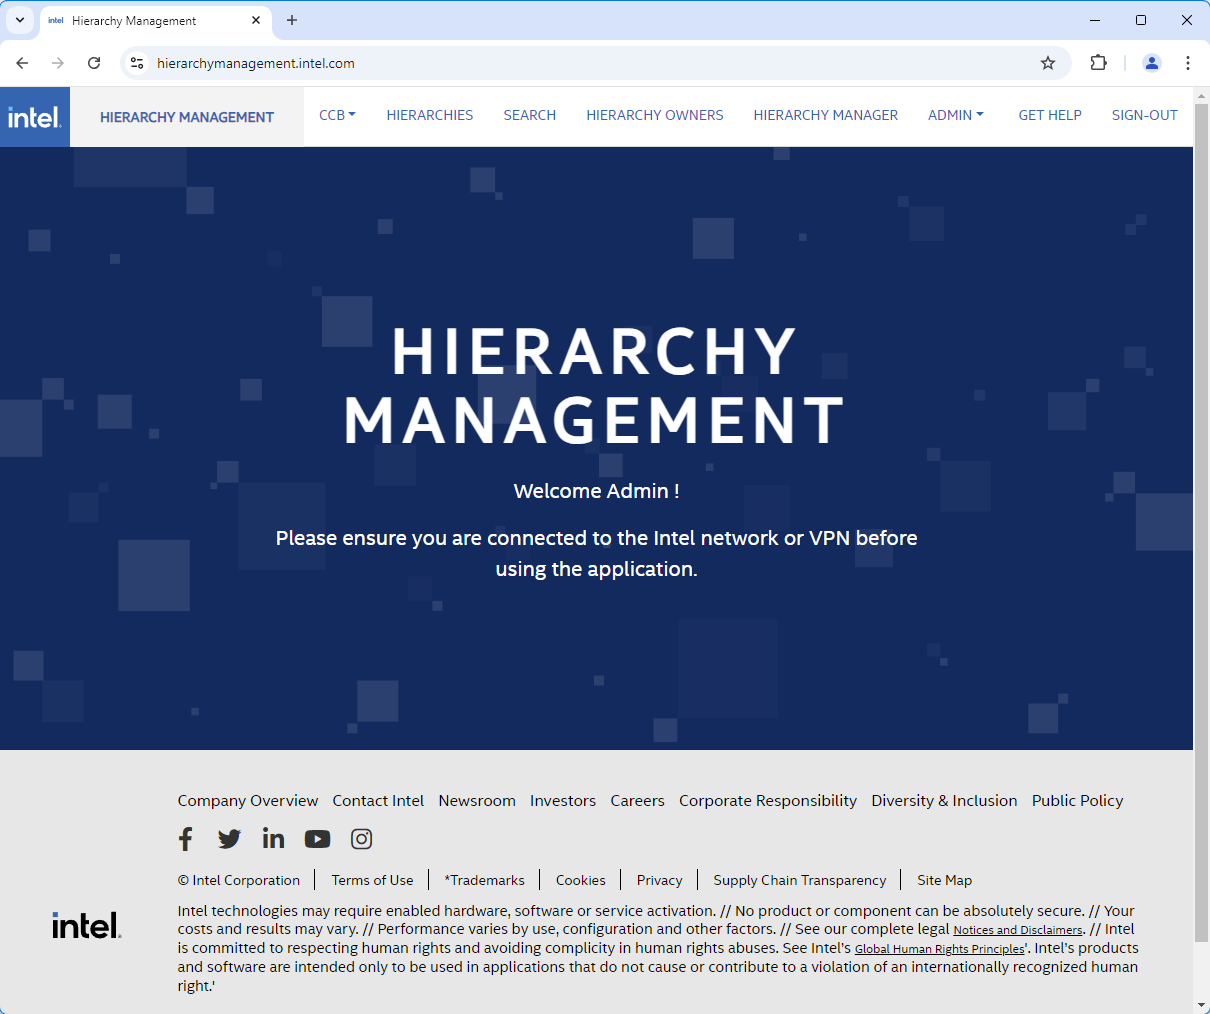Open the SEARCH menu item
1210x1014 pixels.
(530, 115)
